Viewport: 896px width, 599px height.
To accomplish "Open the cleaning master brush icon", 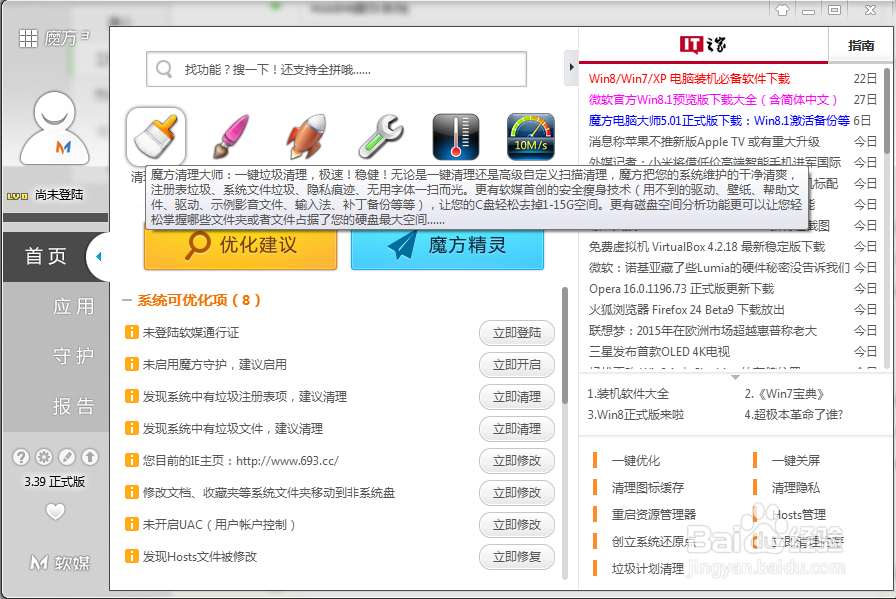I will click(156, 137).
